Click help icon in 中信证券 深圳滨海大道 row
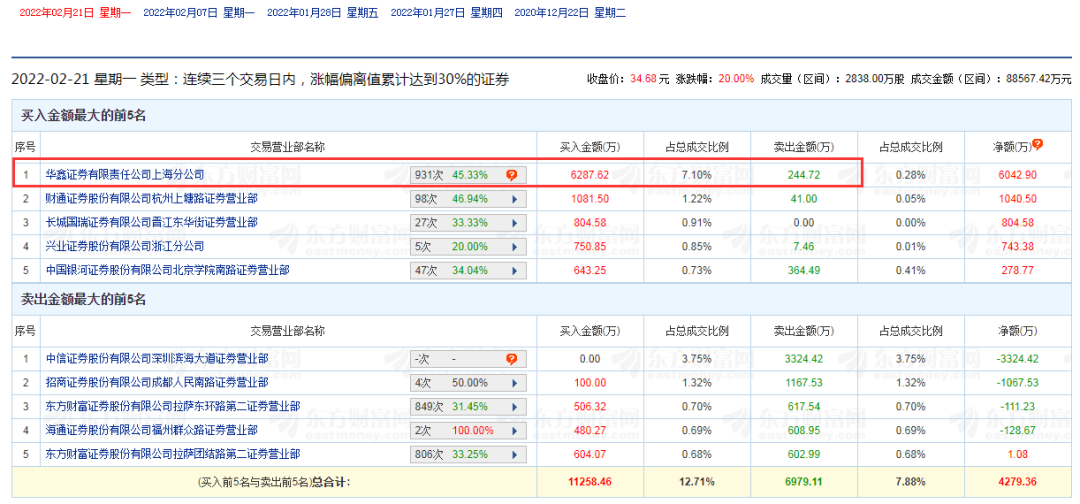1080x504 pixels. tap(511, 359)
